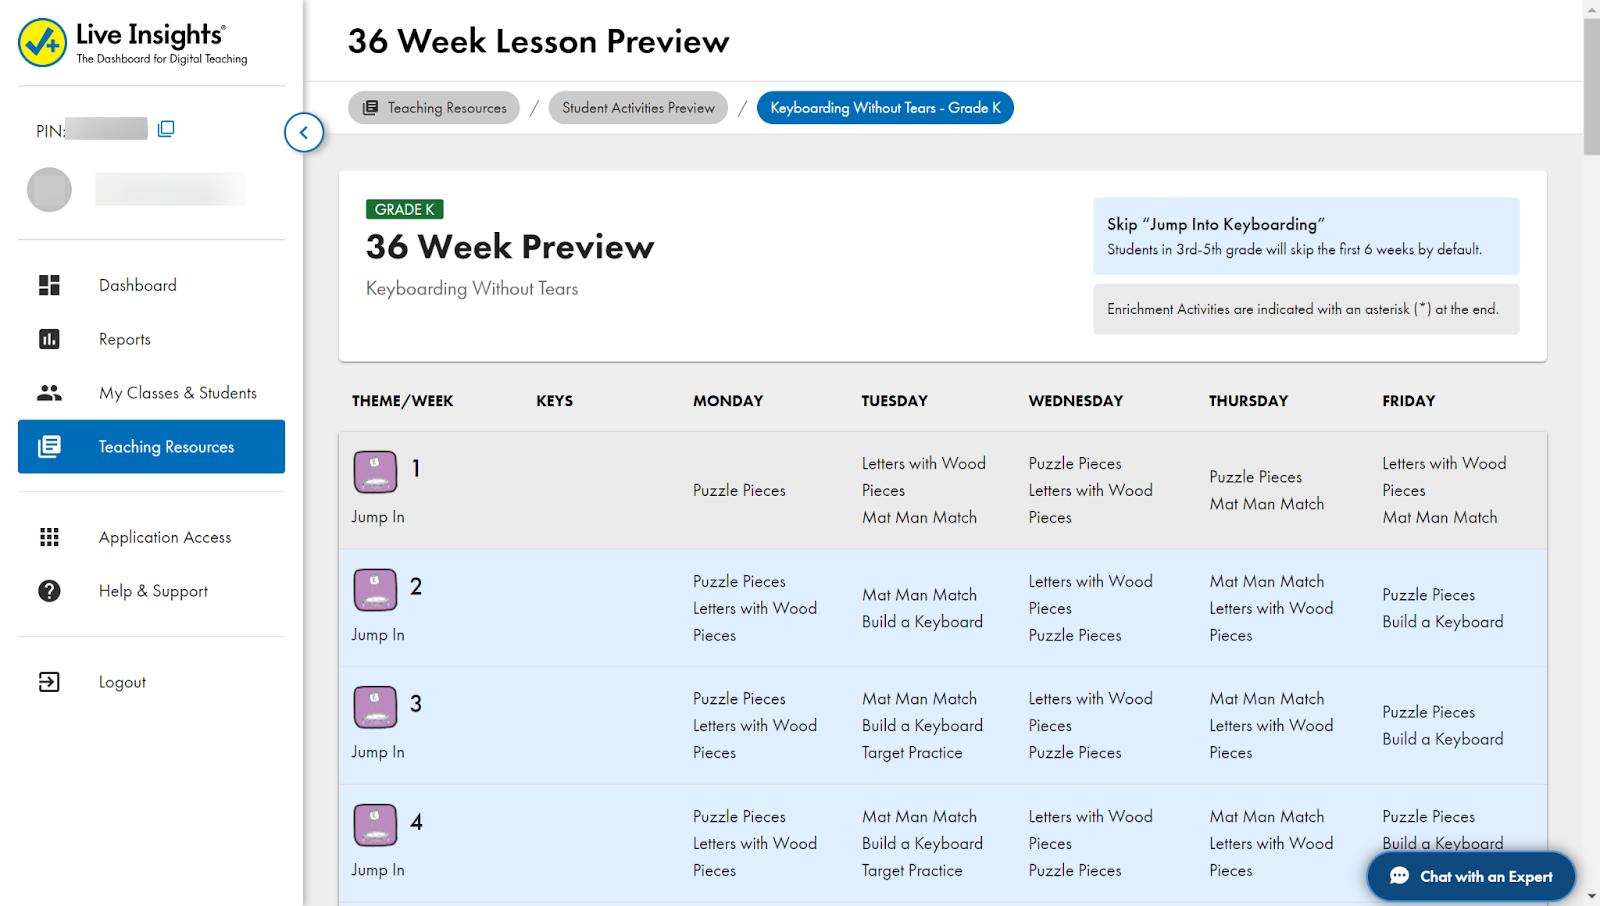The image size is (1600, 906).
Task: Click the Enrichment Activities asterisk note
Action: 1306,309
